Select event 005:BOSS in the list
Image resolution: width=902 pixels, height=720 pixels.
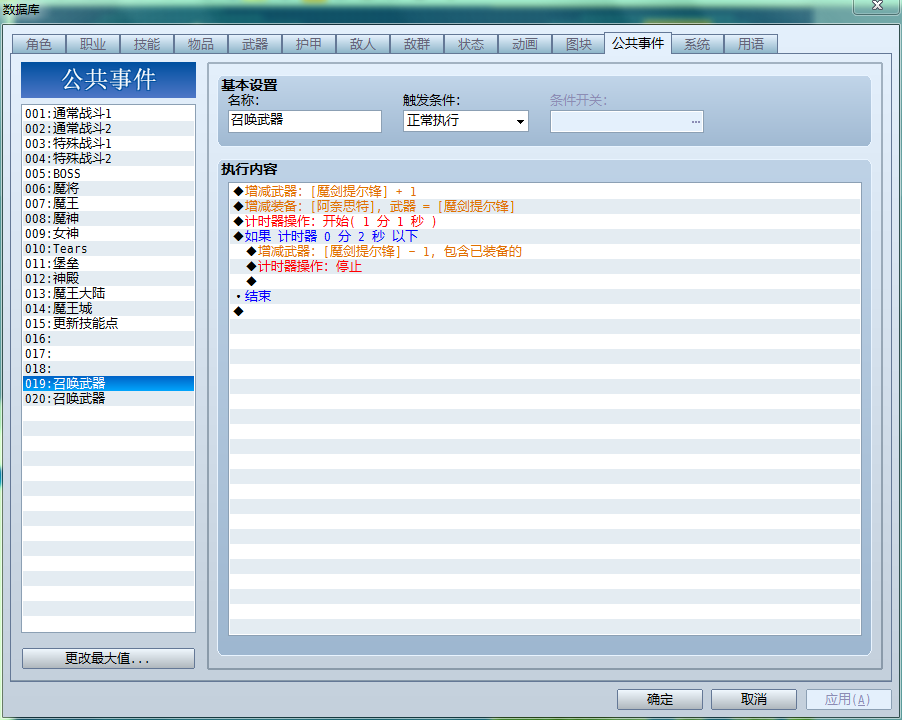coord(108,174)
